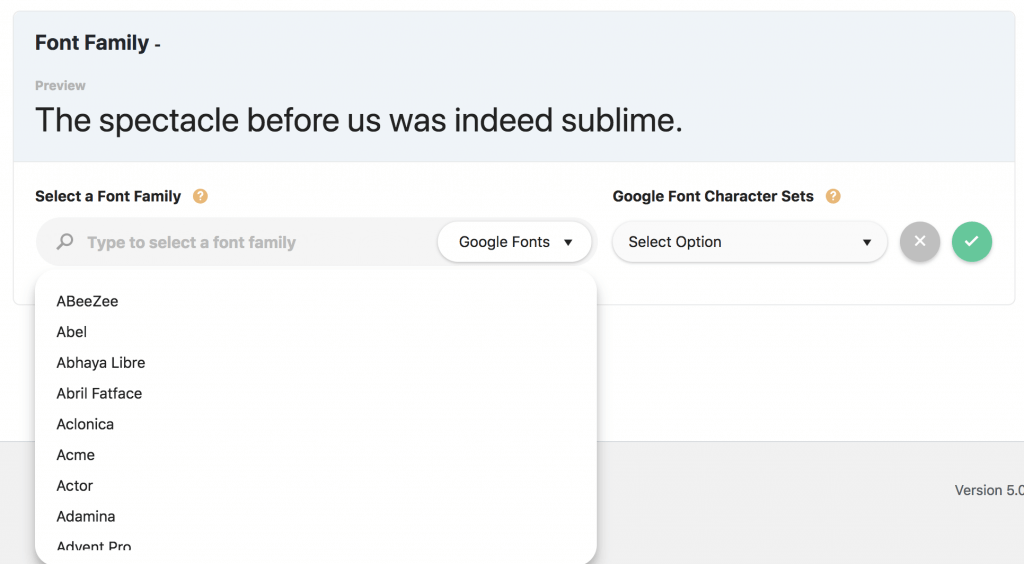1024x564 pixels.
Task: Confirm with the green checkmark button
Action: coord(972,242)
